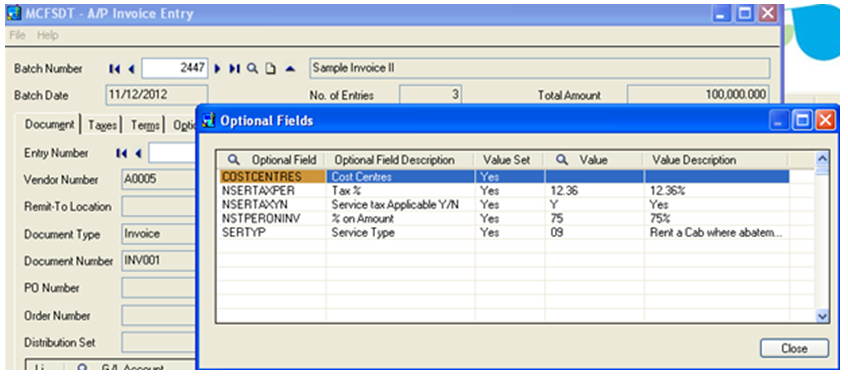Maximize the Optional Fields window

[x=803, y=121]
